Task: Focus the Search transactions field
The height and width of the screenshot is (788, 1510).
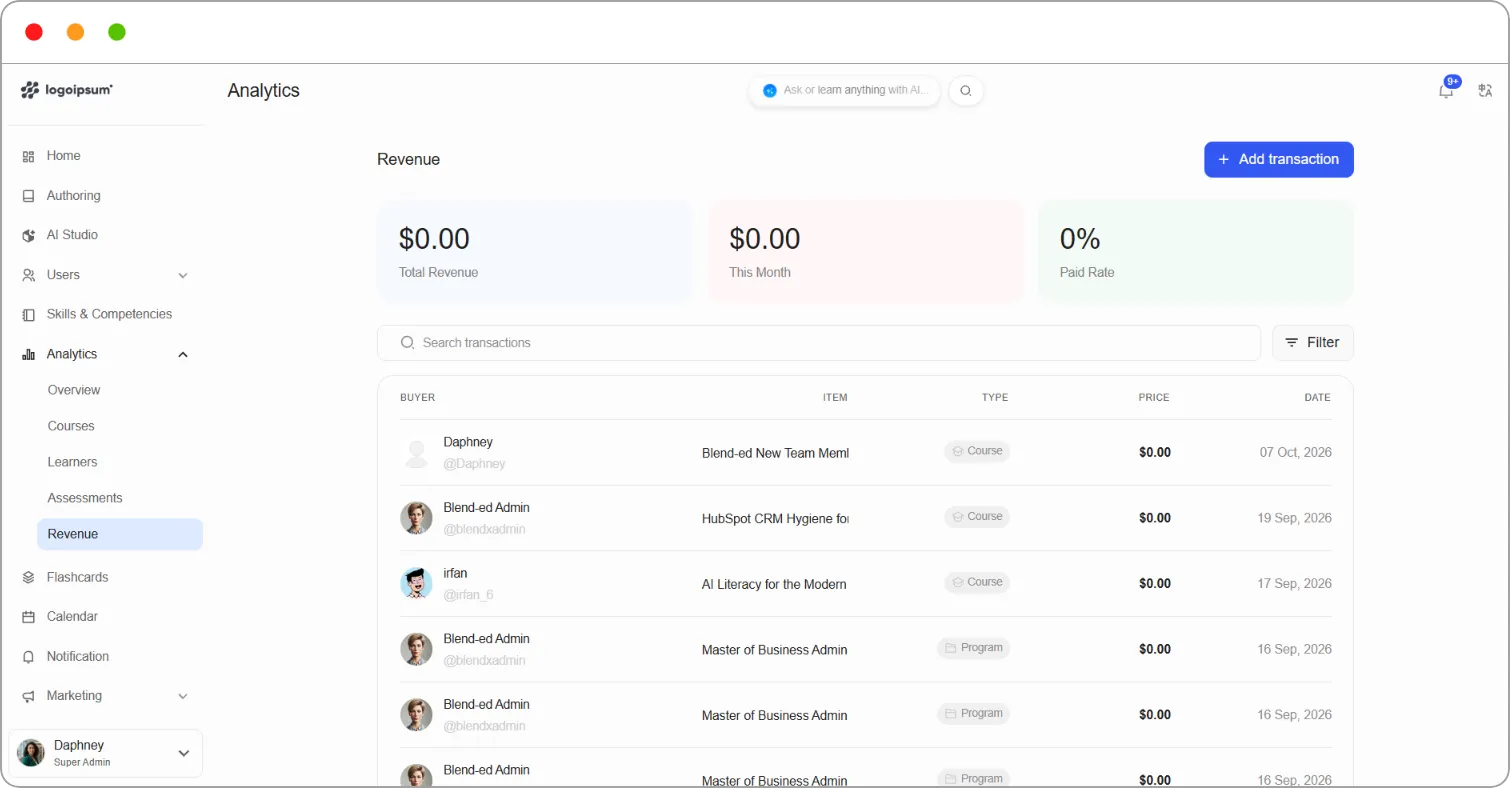Action: (x=819, y=343)
